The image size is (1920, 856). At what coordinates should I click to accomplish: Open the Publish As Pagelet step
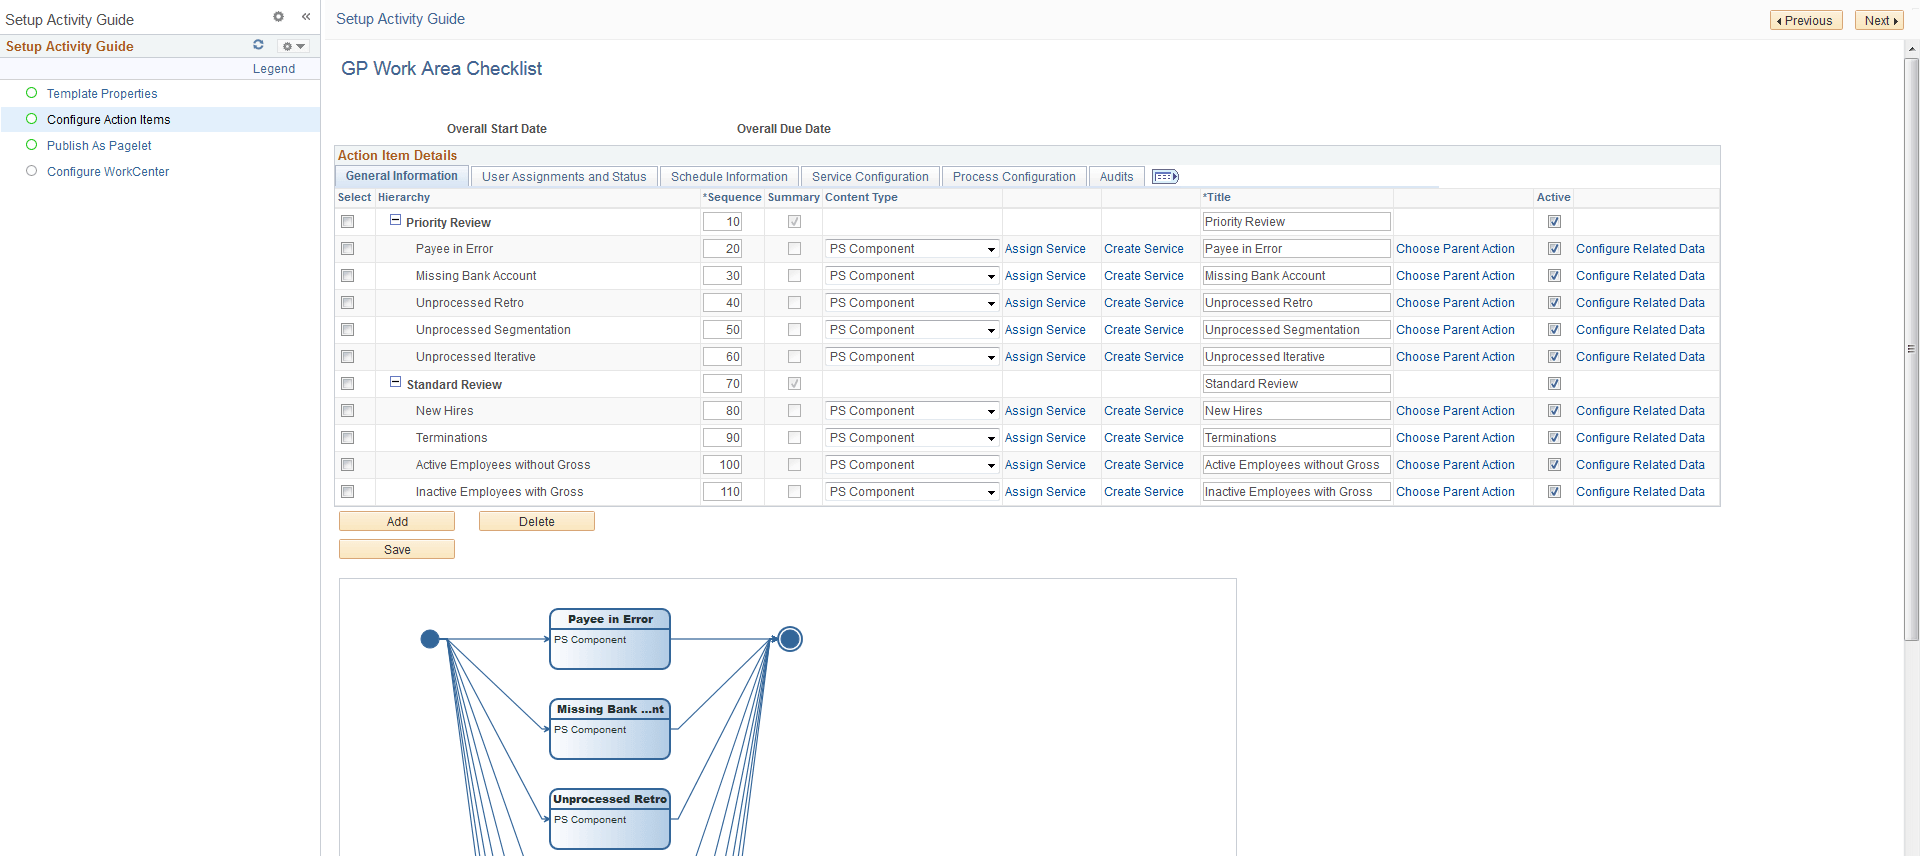tap(99, 146)
